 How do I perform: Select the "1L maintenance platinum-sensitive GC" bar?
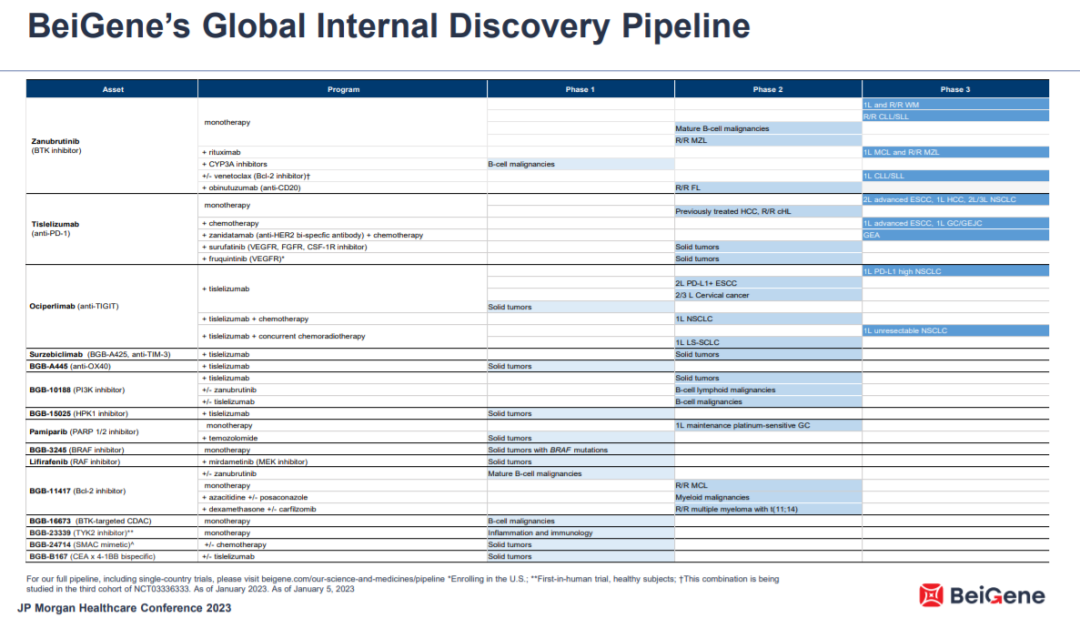tap(768, 426)
